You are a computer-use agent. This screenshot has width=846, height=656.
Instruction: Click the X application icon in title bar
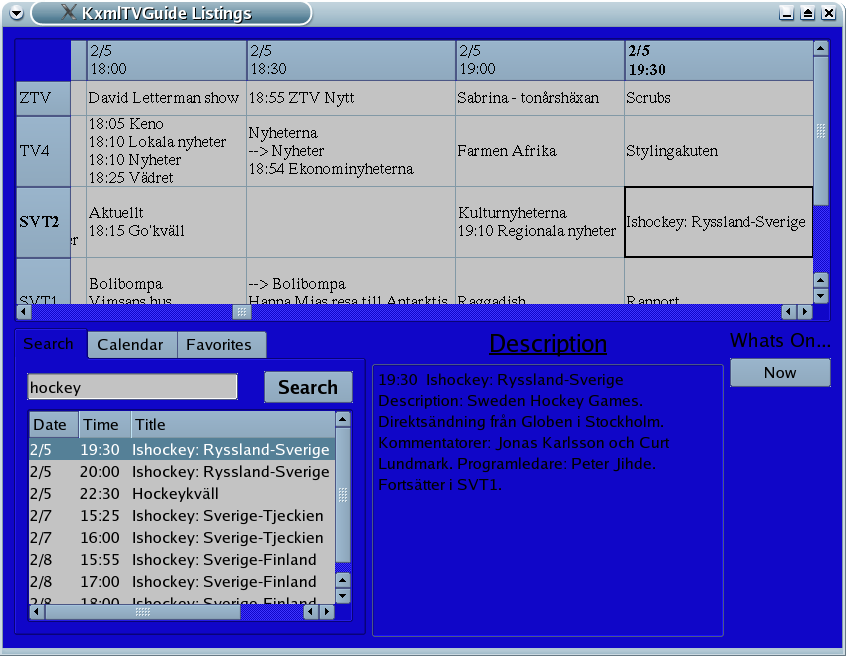(69, 12)
